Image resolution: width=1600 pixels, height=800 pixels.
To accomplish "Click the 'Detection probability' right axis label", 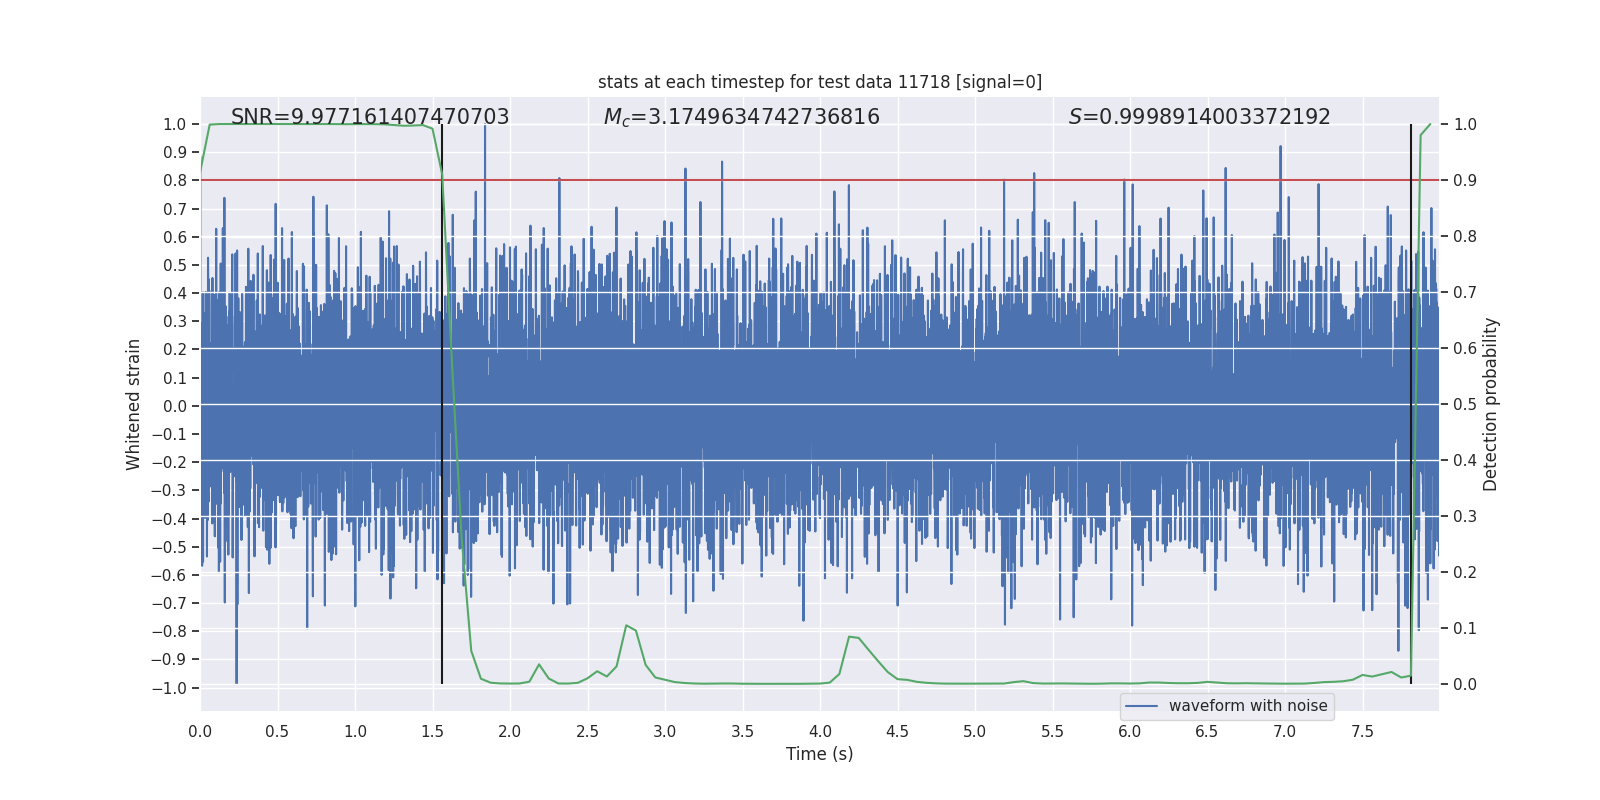I will pos(1491,404).
